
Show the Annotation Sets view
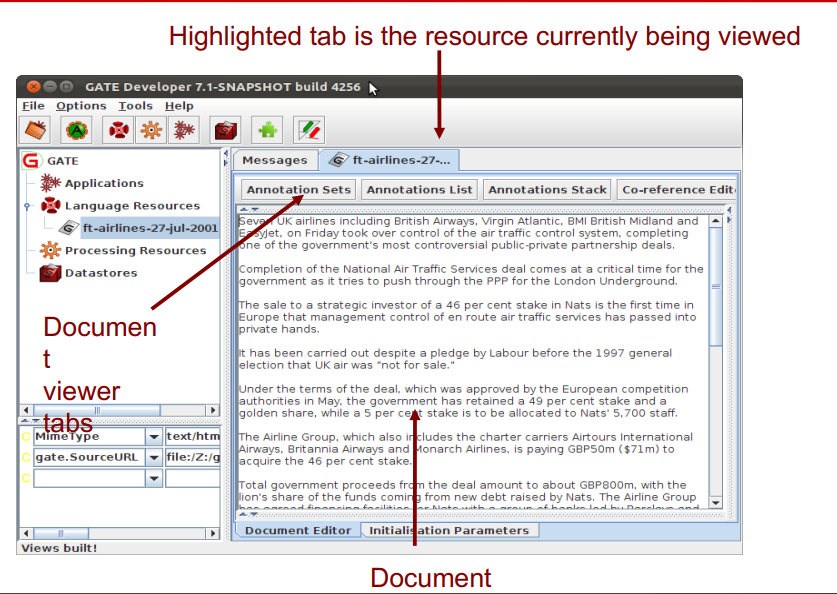click(297, 189)
